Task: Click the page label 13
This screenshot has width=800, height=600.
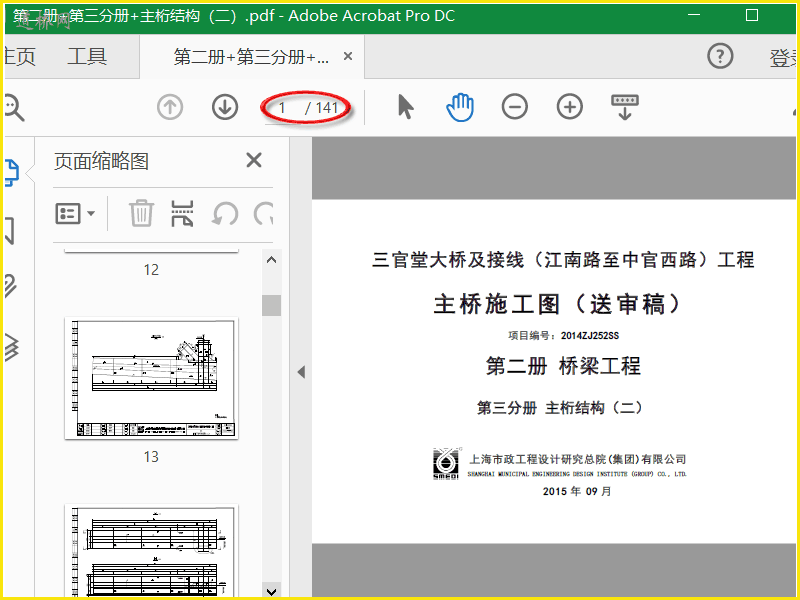Action: click(151, 456)
